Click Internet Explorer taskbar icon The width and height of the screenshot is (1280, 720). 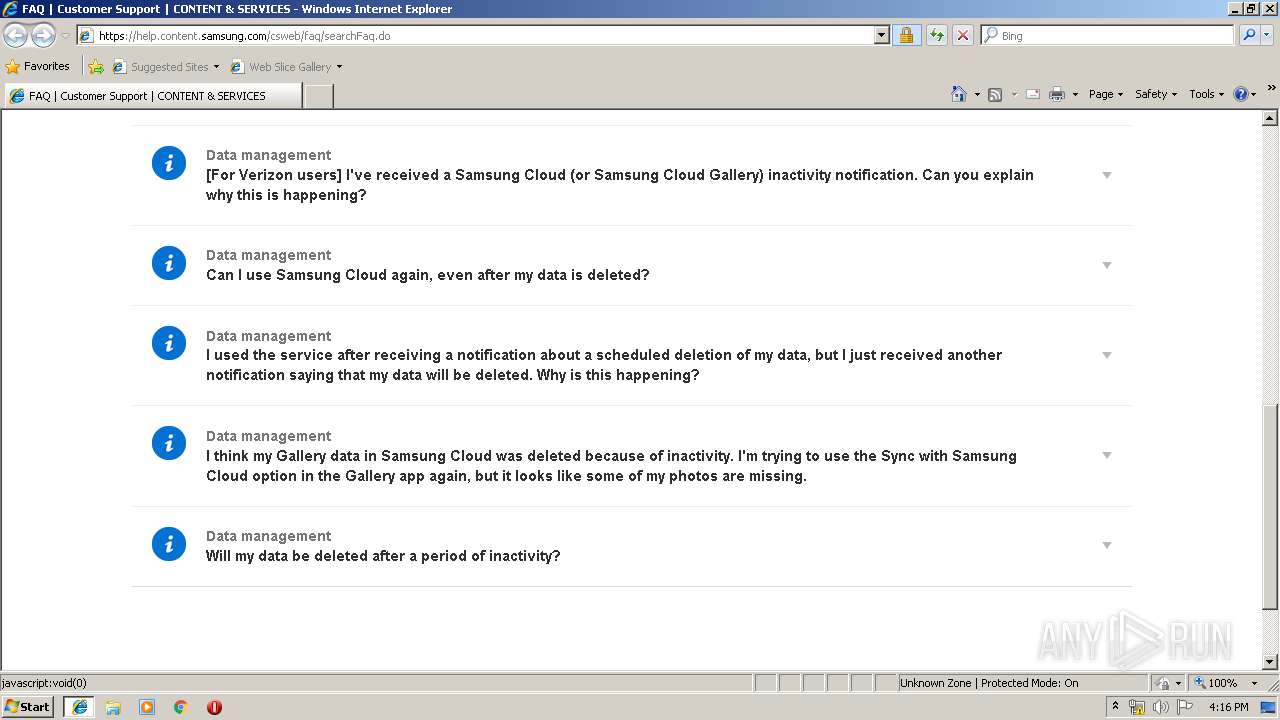tap(80, 707)
